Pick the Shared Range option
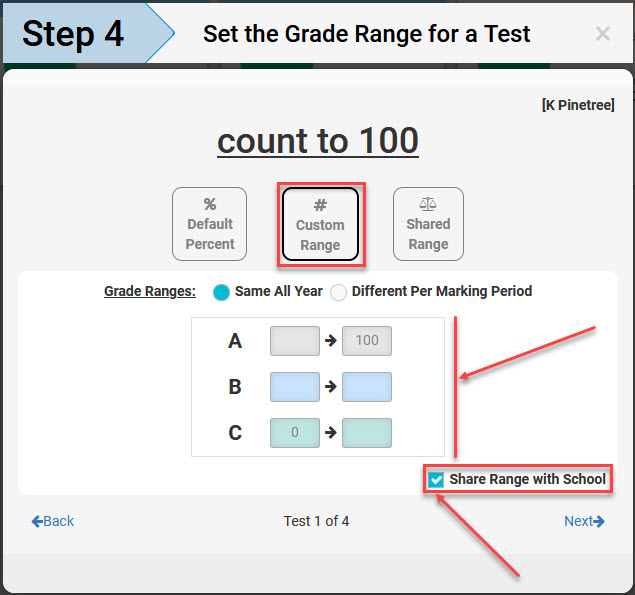635x595 pixels. click(428, 224)
